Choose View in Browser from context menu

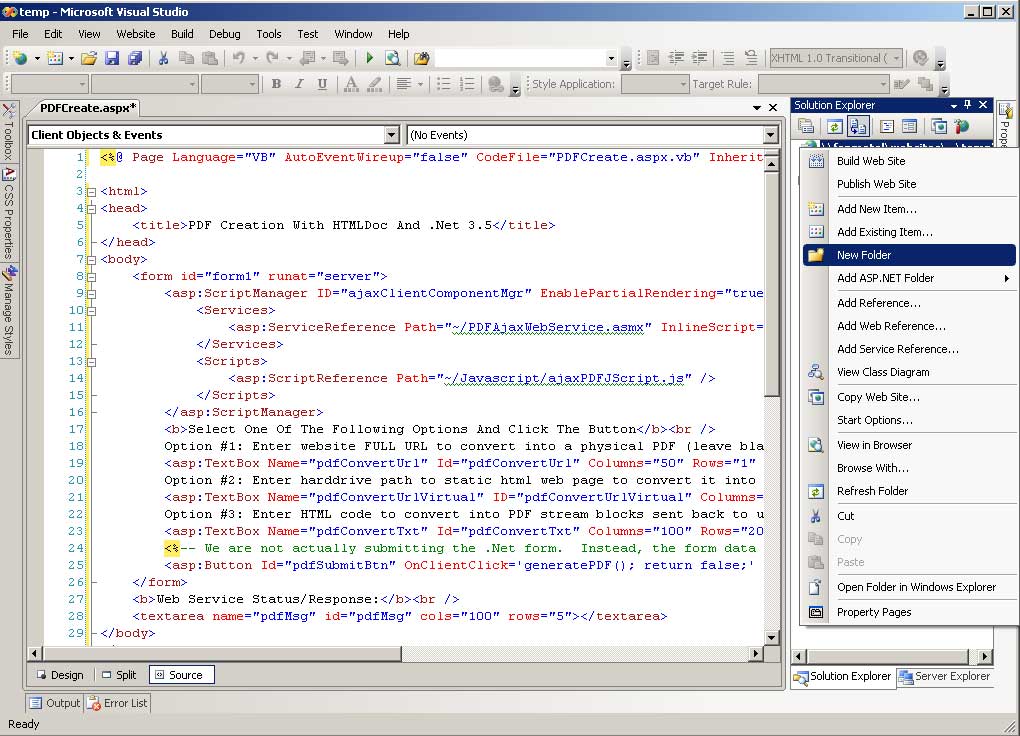(909, 445)
